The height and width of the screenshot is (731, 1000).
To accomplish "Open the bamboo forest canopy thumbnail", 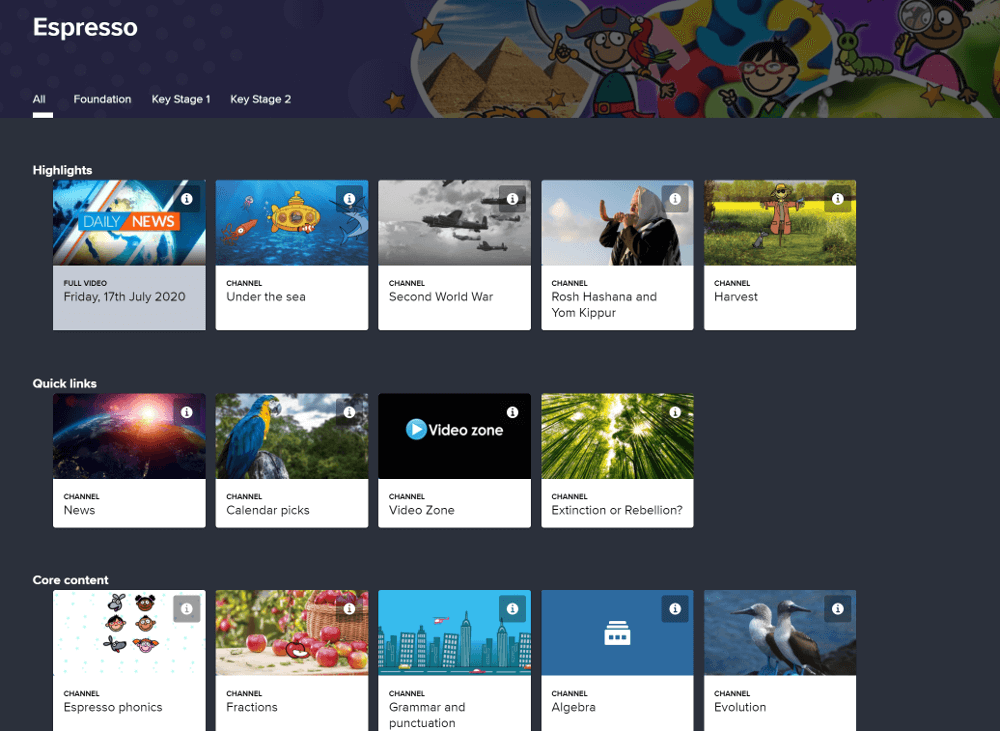I will pos(617,436).
